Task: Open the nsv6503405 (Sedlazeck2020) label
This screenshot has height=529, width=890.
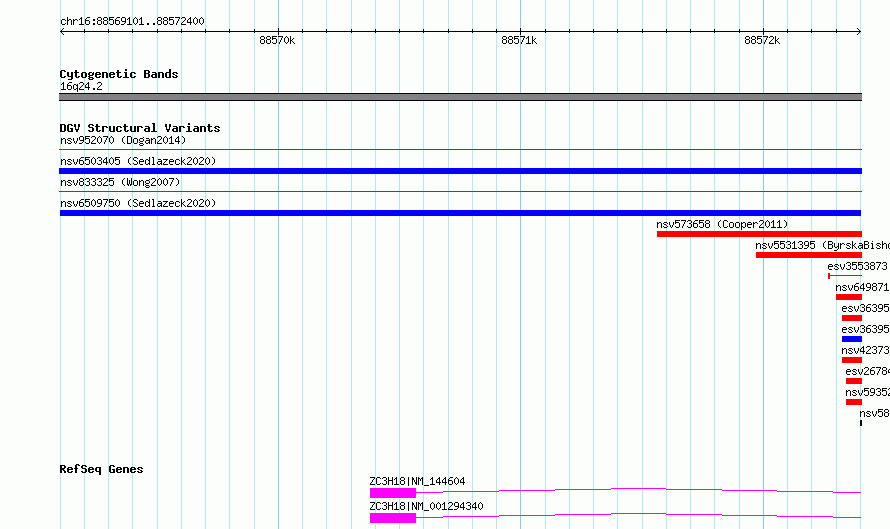Action: (138, 161)
